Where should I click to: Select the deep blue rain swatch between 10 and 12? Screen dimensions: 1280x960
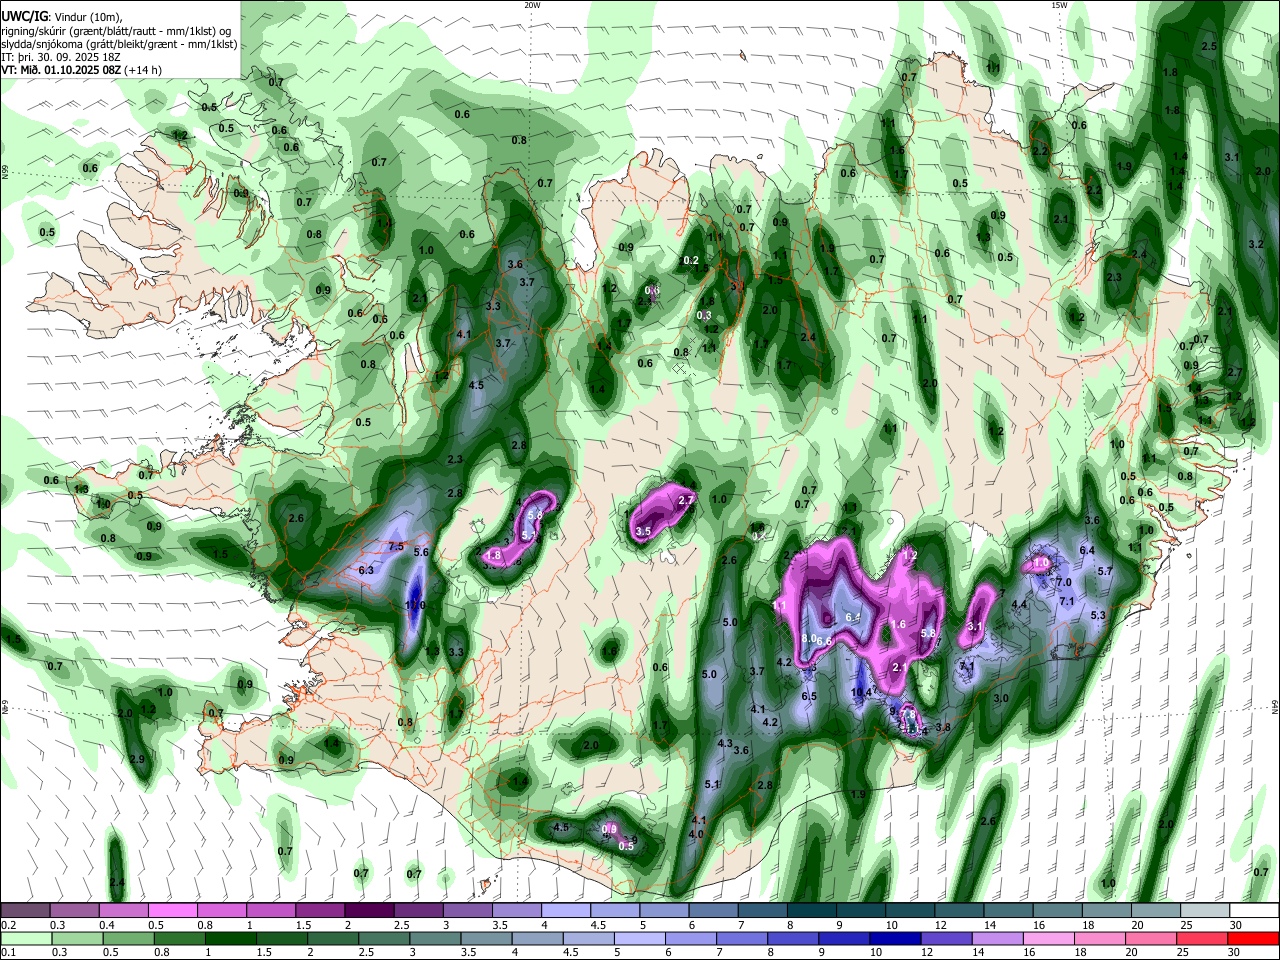tap(896, 938)
